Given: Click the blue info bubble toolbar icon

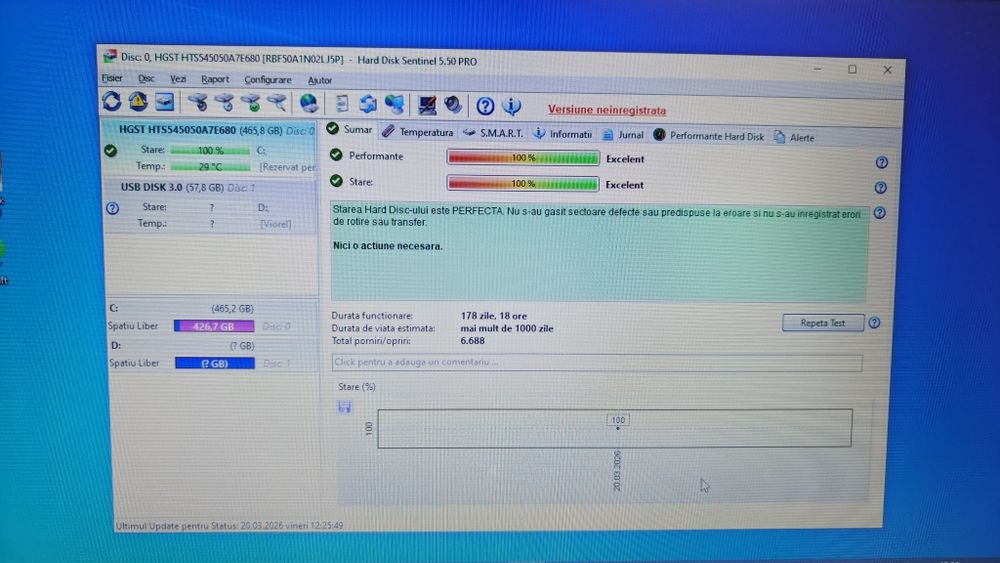Looking at the screenshot, I should tap(511, 106).
